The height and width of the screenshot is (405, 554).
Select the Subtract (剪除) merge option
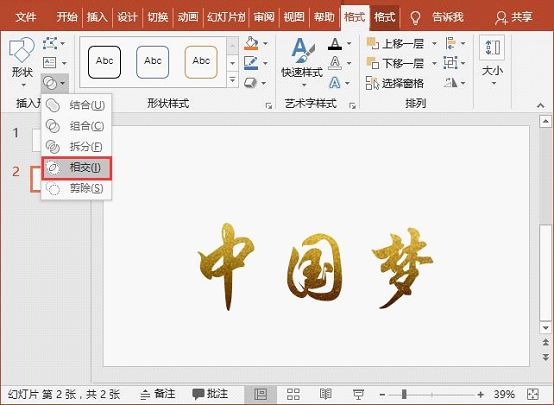click(x=77, y=188)
